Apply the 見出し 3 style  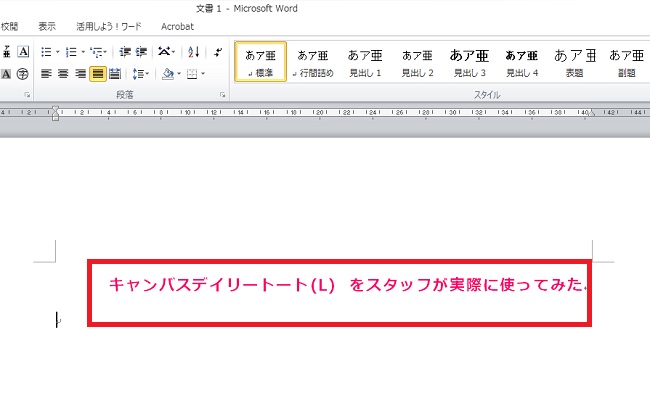coord(469,61)
